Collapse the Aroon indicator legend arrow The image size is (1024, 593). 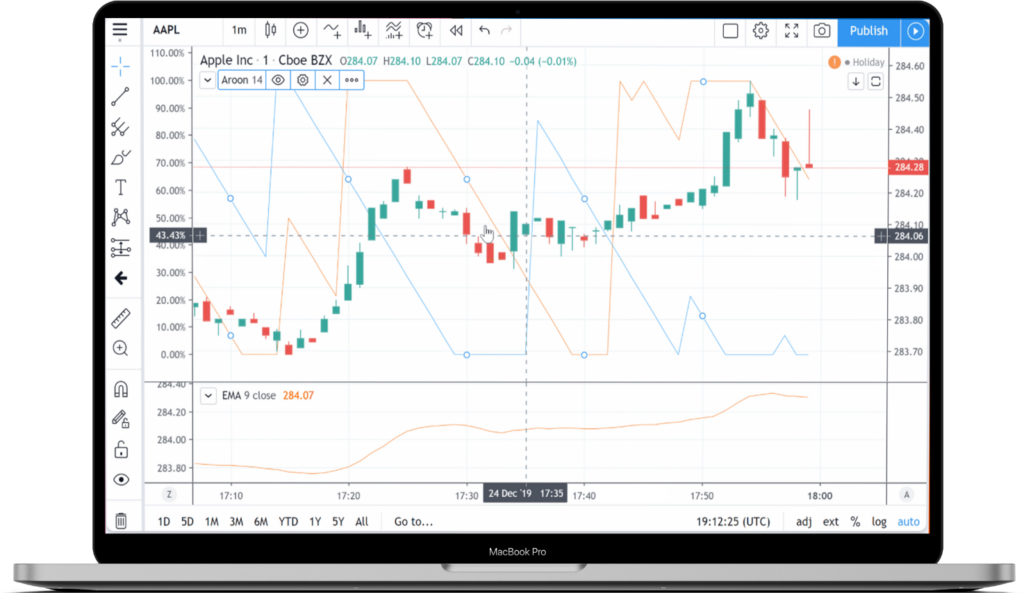point(208,80)
